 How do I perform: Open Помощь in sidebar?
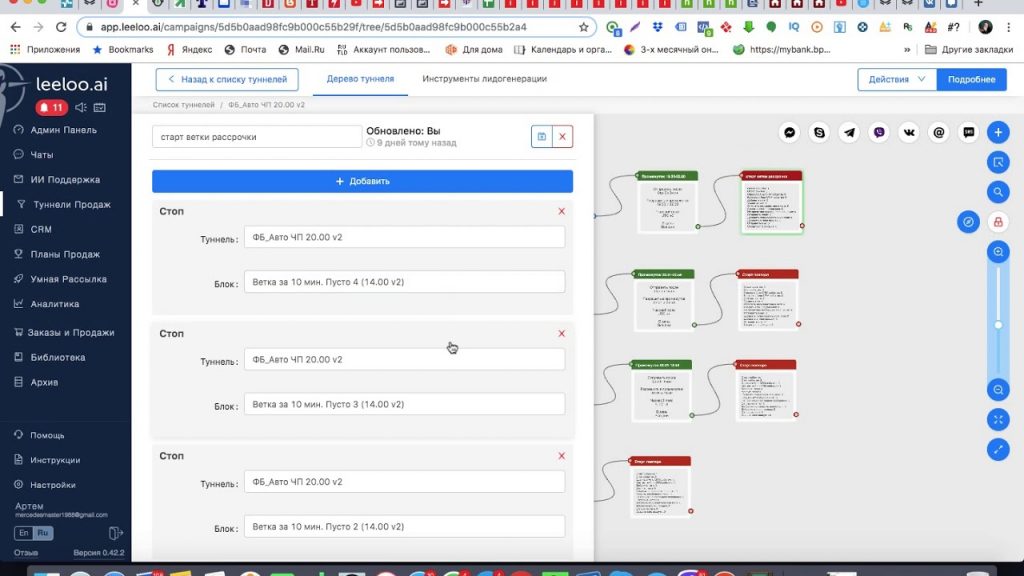point(46,435)
